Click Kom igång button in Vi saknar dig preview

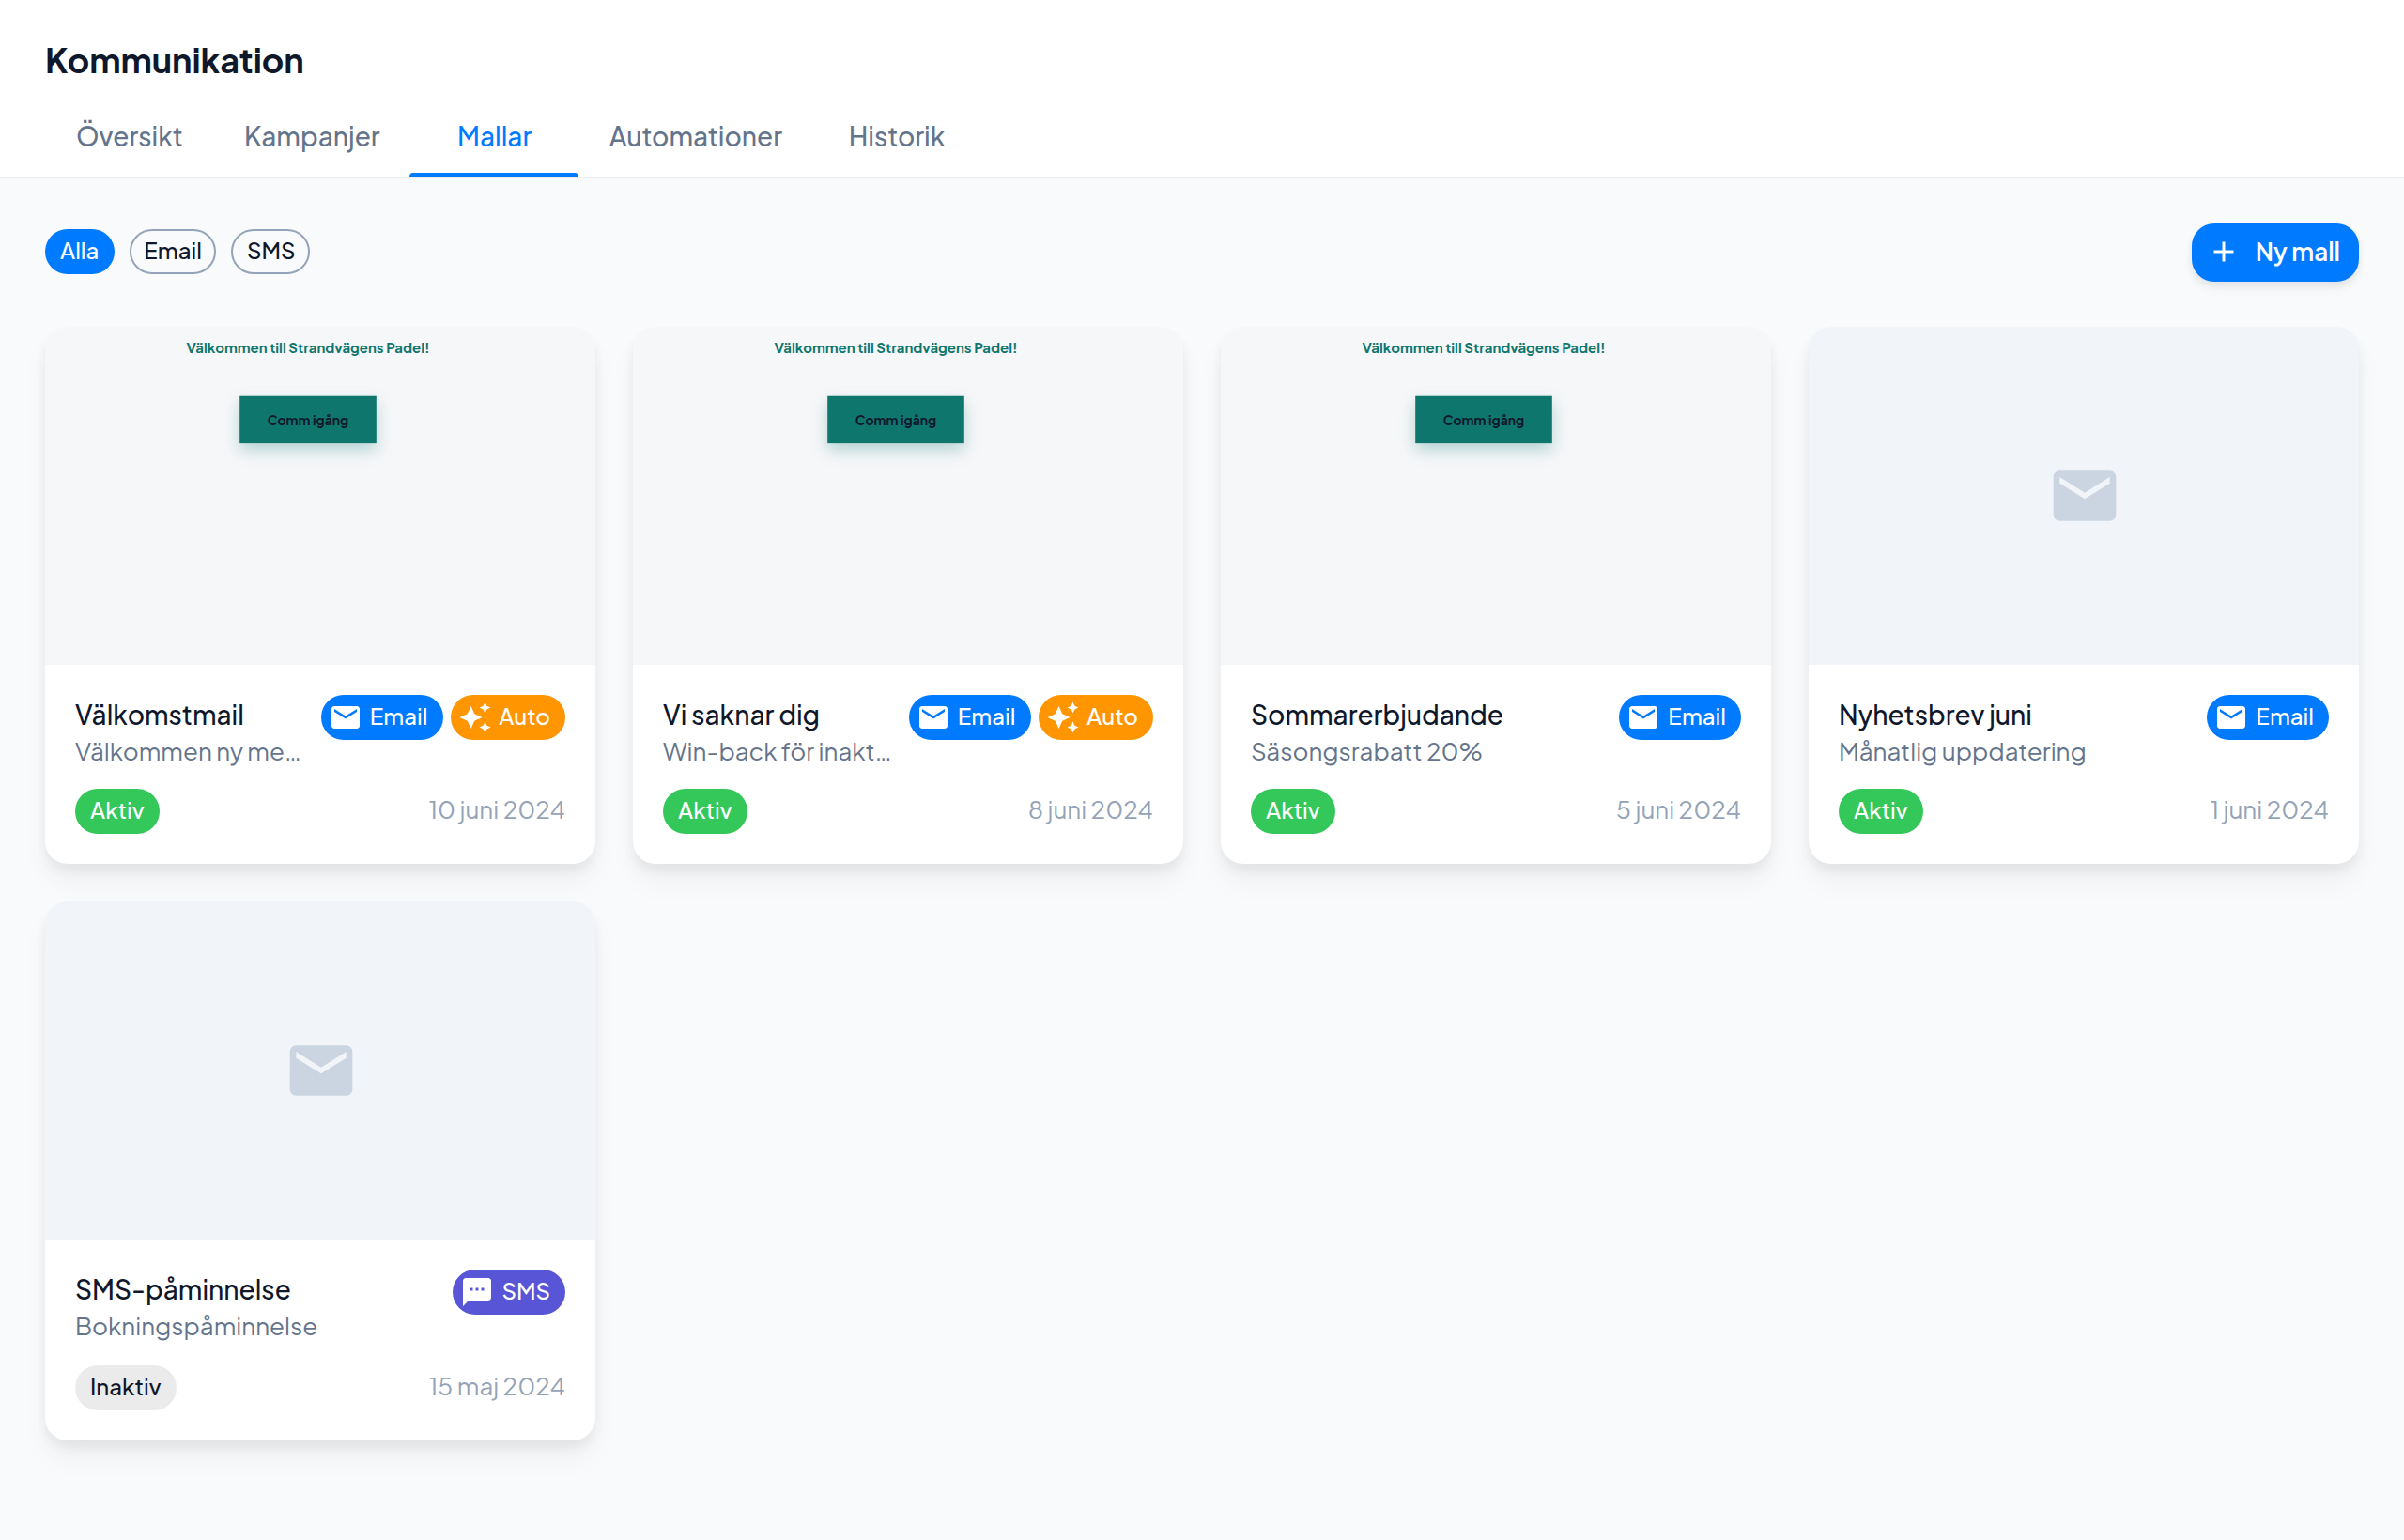(x=896, y=420)
